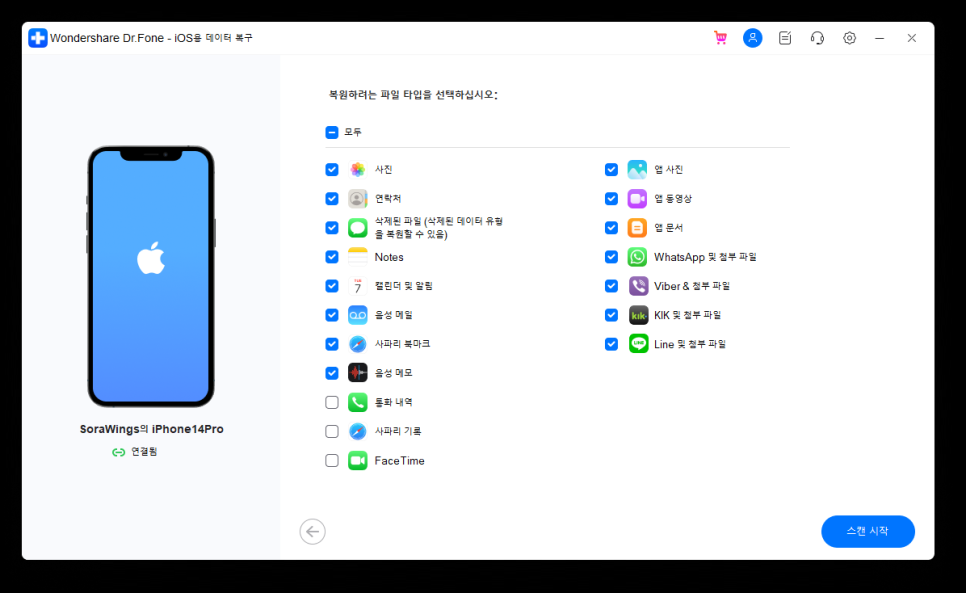Click the App Photos picture icon
Image resolution: width=966 pixels, height=593 pixels.
637,169
